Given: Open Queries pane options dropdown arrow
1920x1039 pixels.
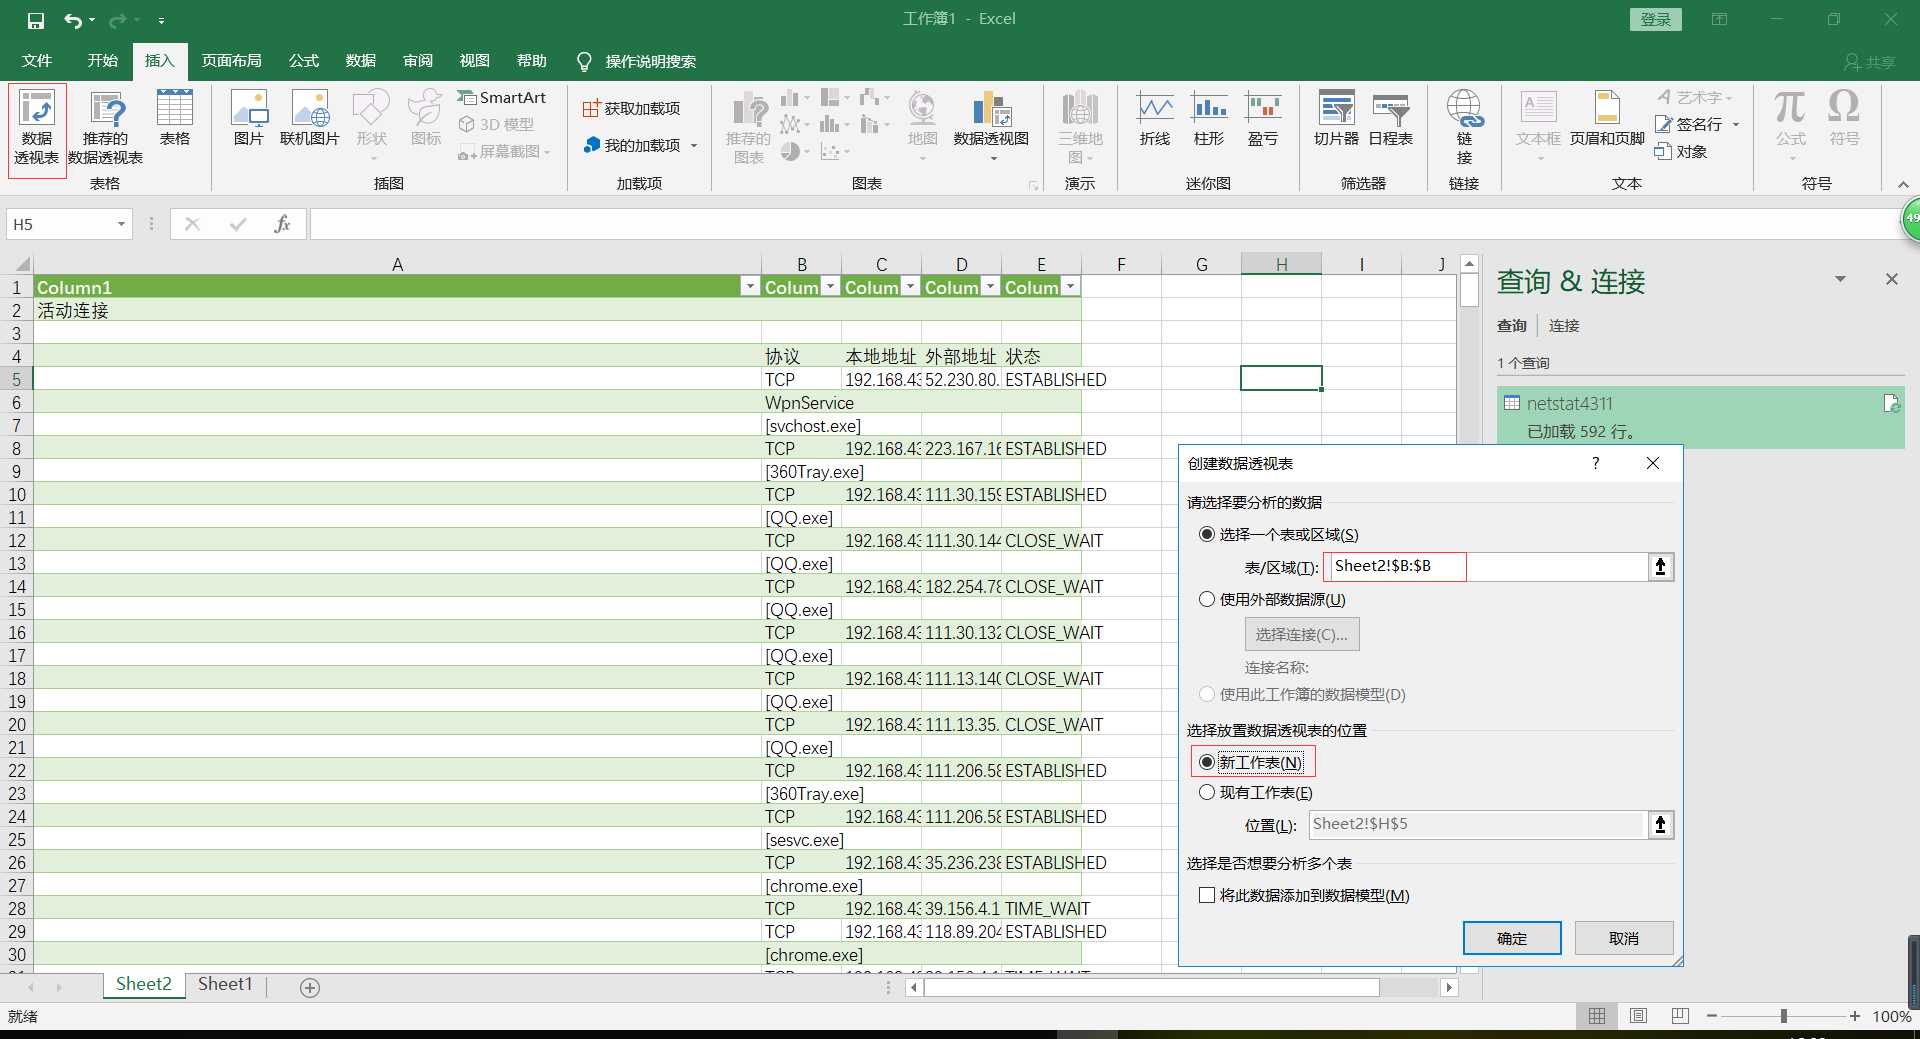Looking at the screenshot, I should (1840, 280).
